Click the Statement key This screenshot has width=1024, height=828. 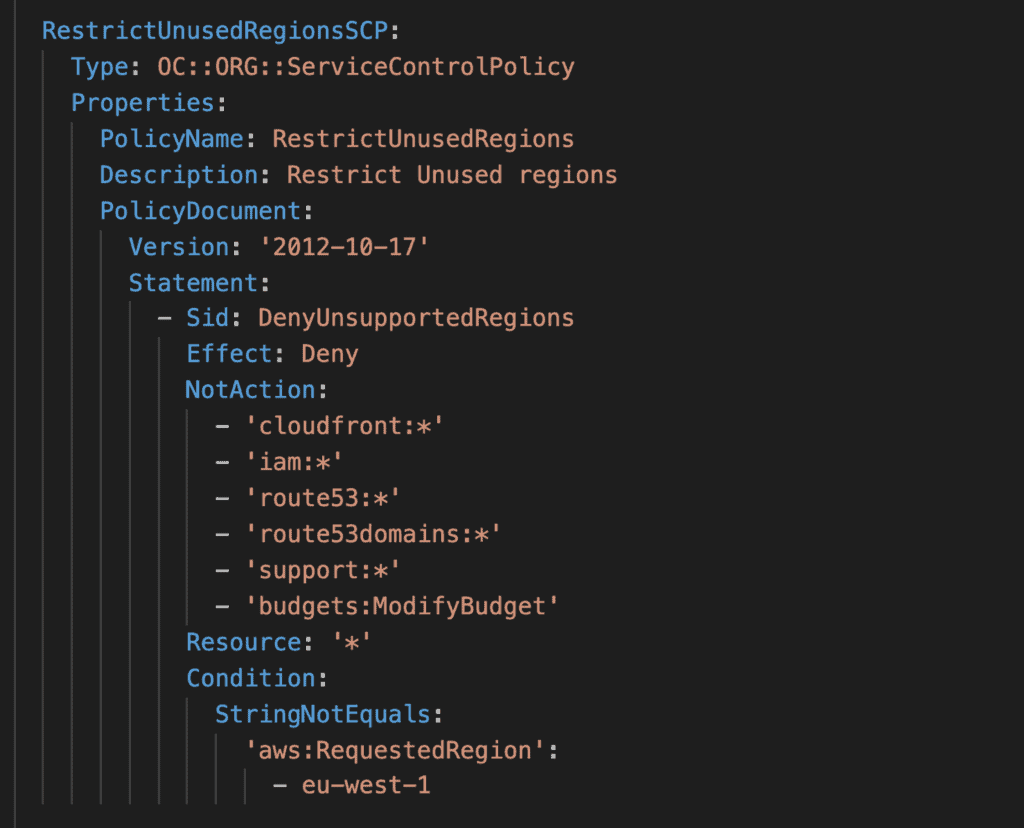click(x=193, y=283)
